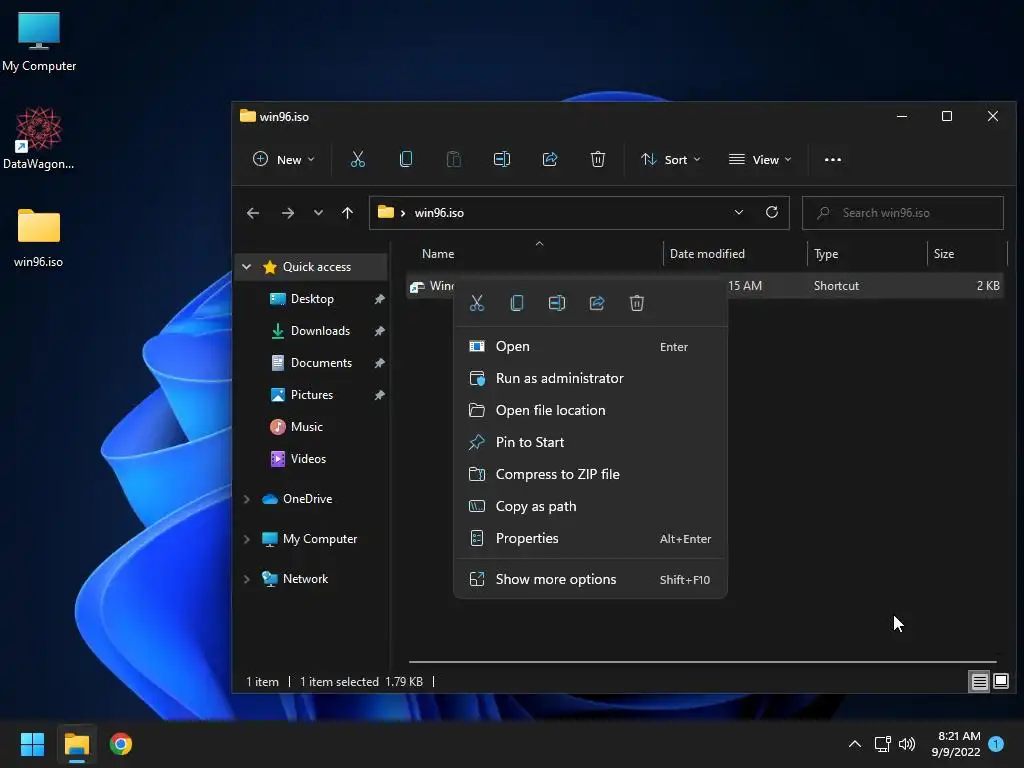Click the Rename icon in context menu

[556, 303]
